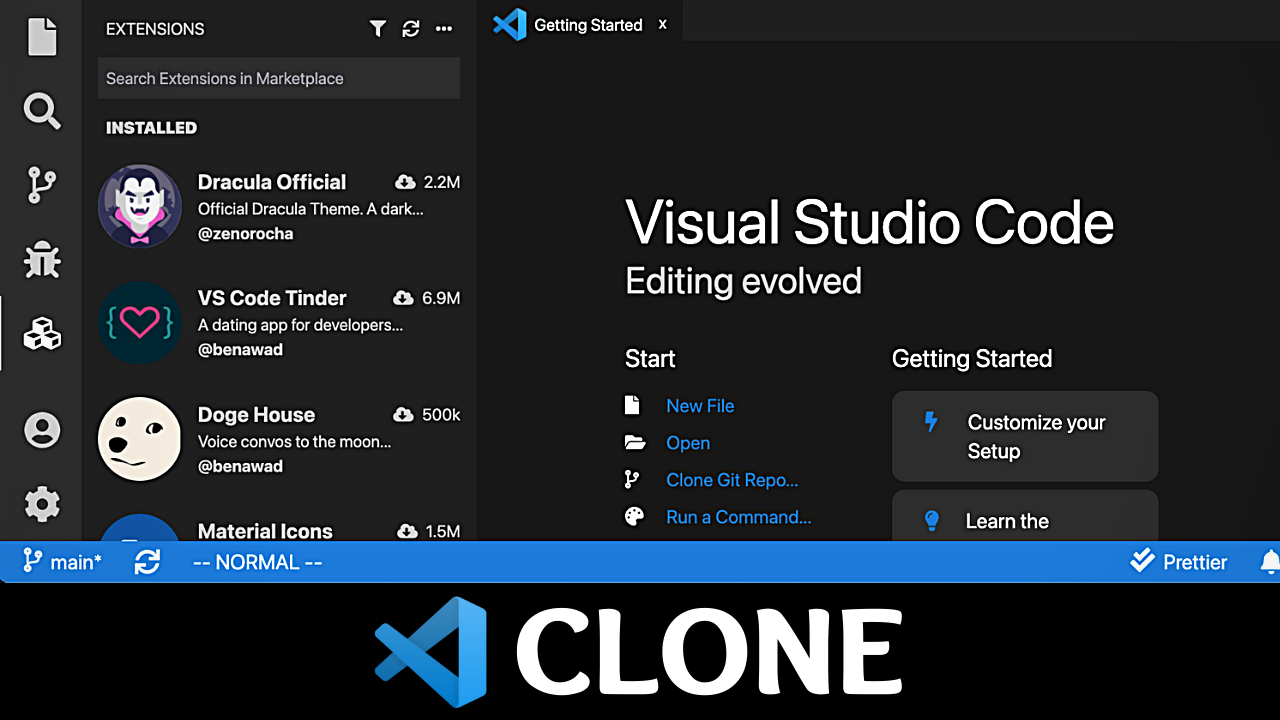This screenshot has width=1280, height=720.
Task: Open the Manage settings gear icon
Action: pyautogui.click(x=42, y=503)
